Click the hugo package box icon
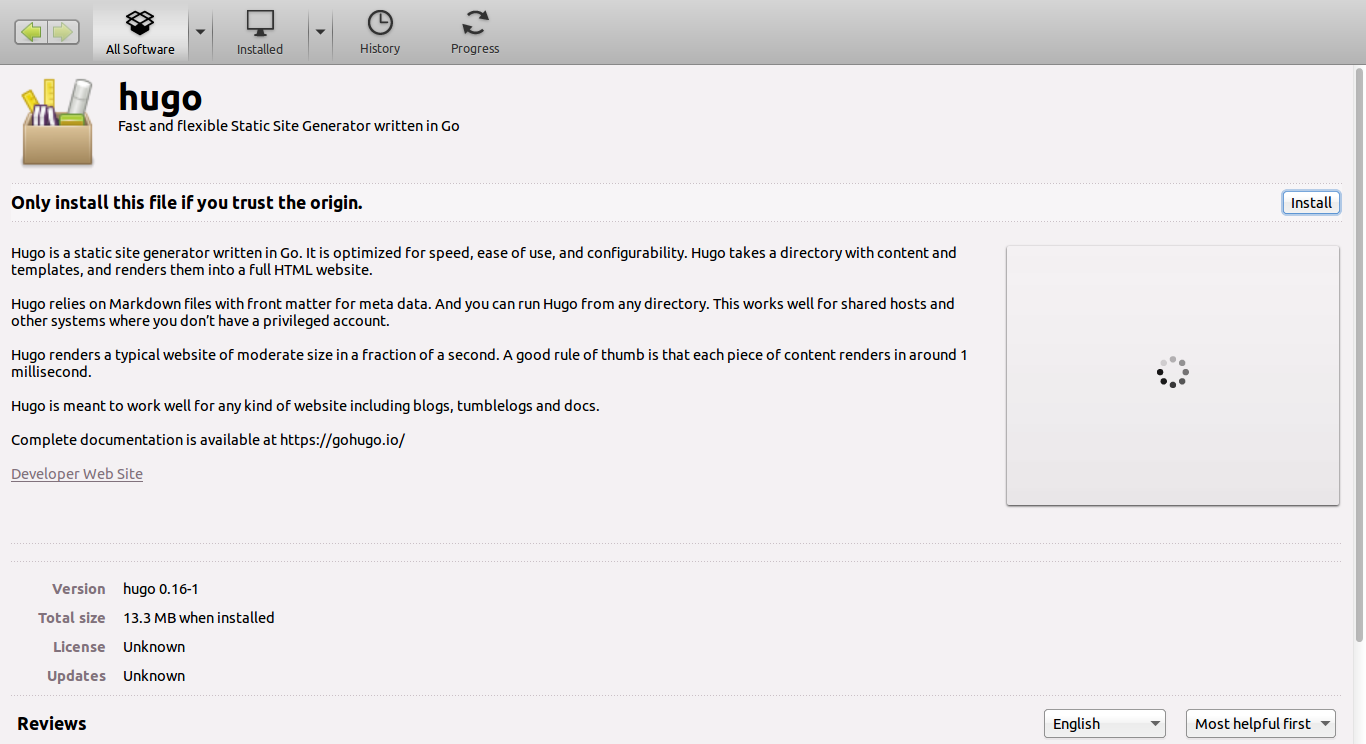The height and width of the screenshot is (744, 1366). click(x=57, y=122)
